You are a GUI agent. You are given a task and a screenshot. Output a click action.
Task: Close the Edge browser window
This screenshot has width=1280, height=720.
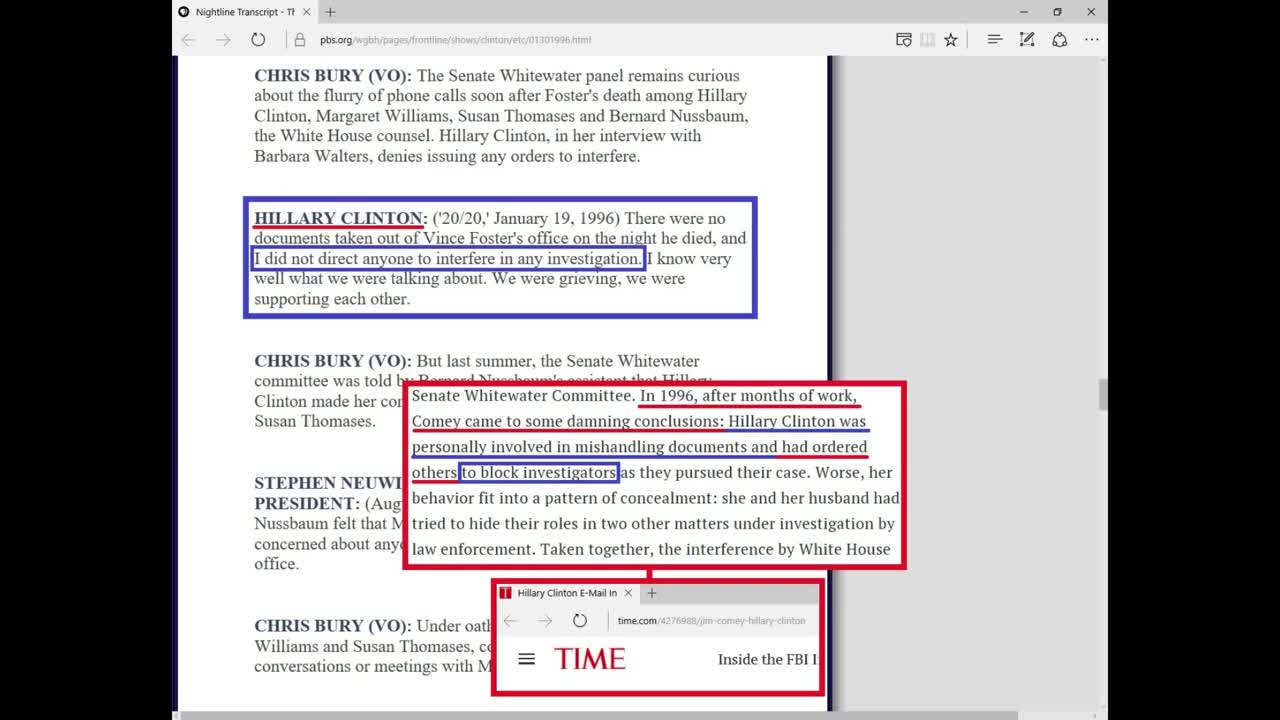(1091, 12)
